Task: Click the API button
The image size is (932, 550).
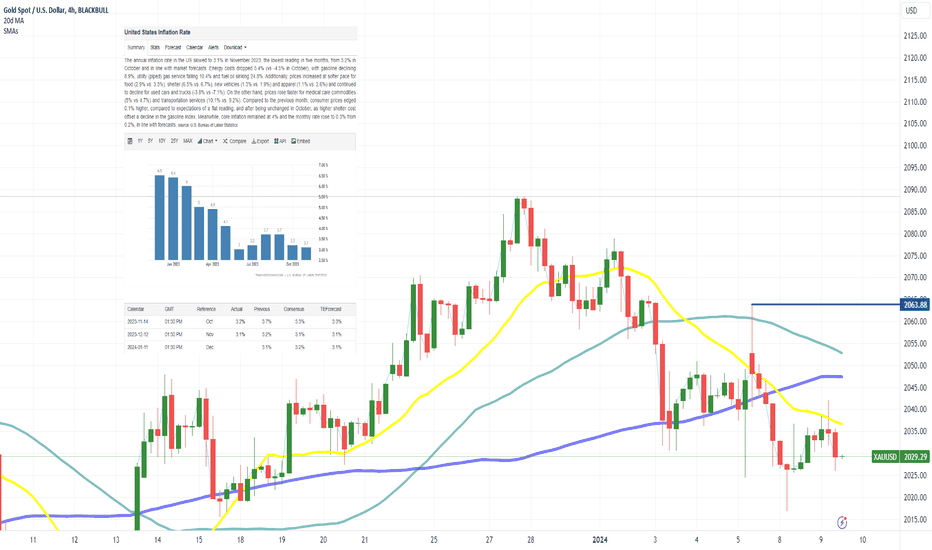Action: (280, 142)
